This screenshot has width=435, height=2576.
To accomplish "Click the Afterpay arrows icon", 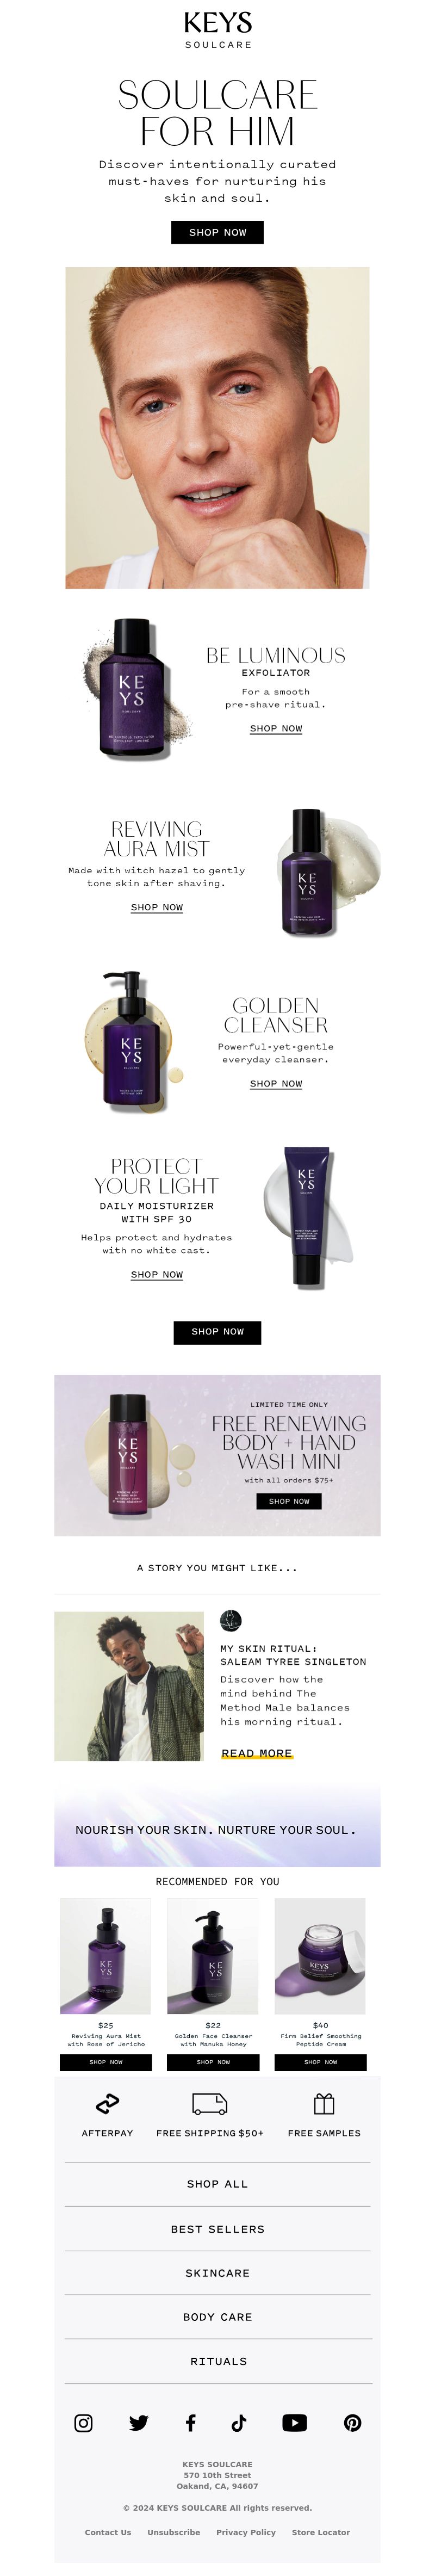I will (107, 2103).
